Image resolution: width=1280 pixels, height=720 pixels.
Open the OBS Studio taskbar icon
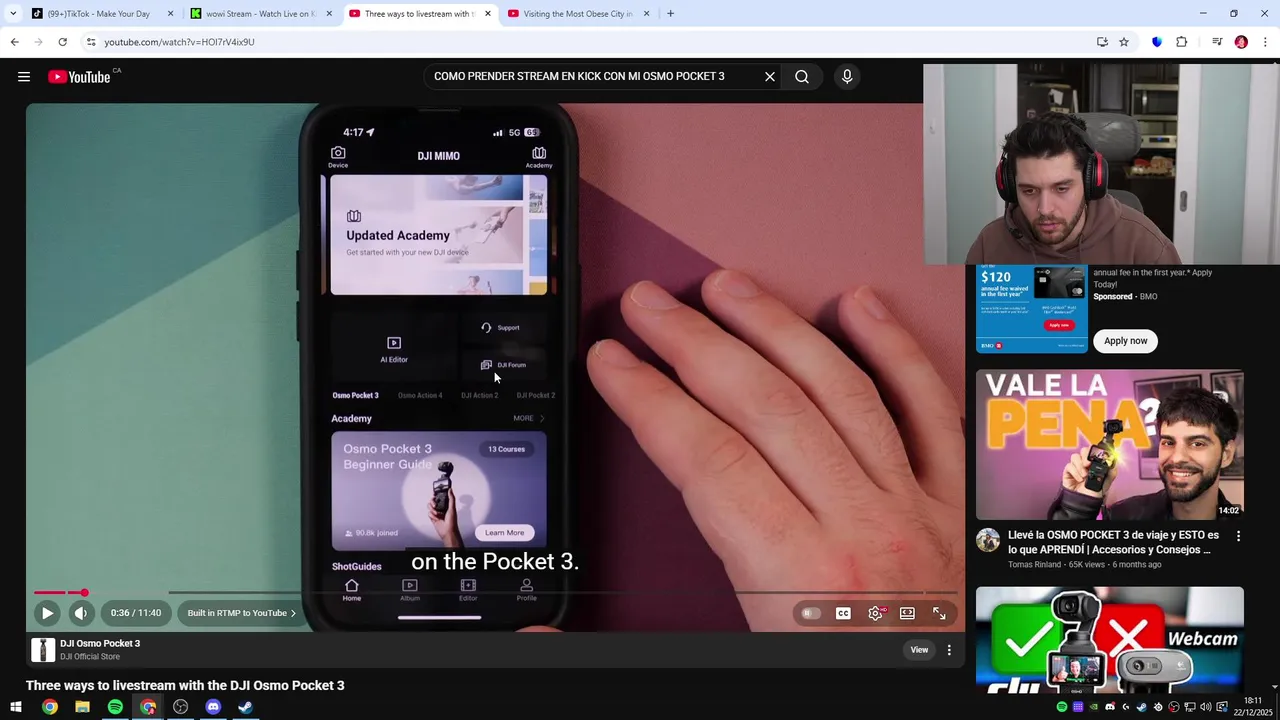click(x=180, y=707)
